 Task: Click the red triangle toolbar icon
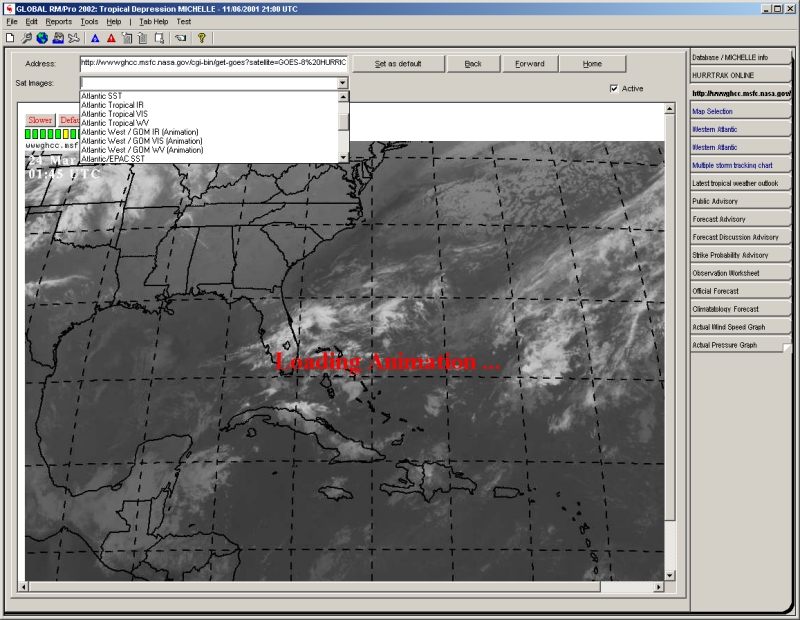[111, 38]
